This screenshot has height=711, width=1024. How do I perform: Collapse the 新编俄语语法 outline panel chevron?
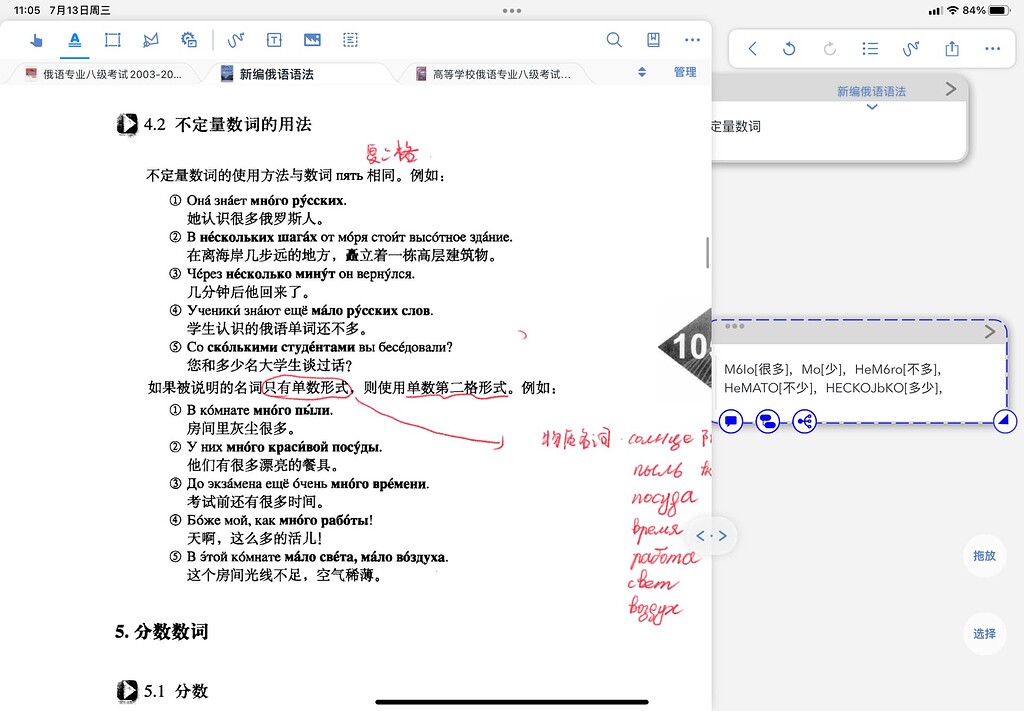point(872,106)
